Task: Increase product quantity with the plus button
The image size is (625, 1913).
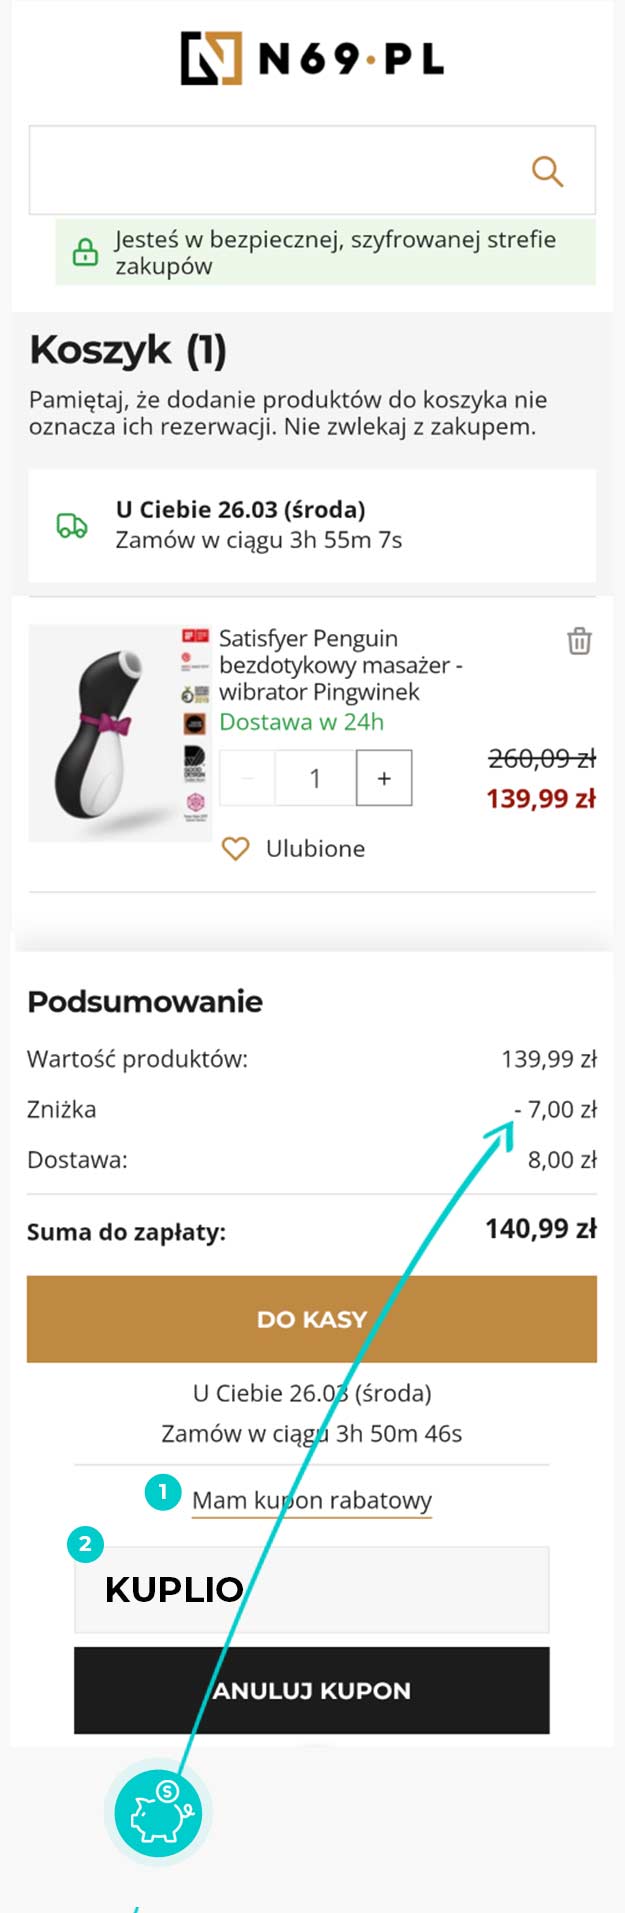Action: point(384,778)
